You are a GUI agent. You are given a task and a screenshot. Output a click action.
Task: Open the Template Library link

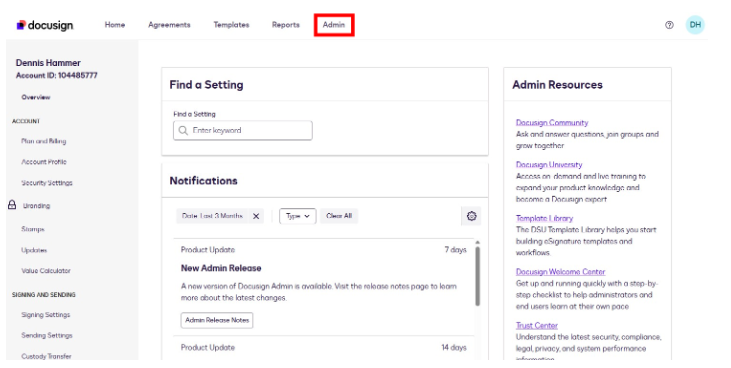click(x=544, y=218)
